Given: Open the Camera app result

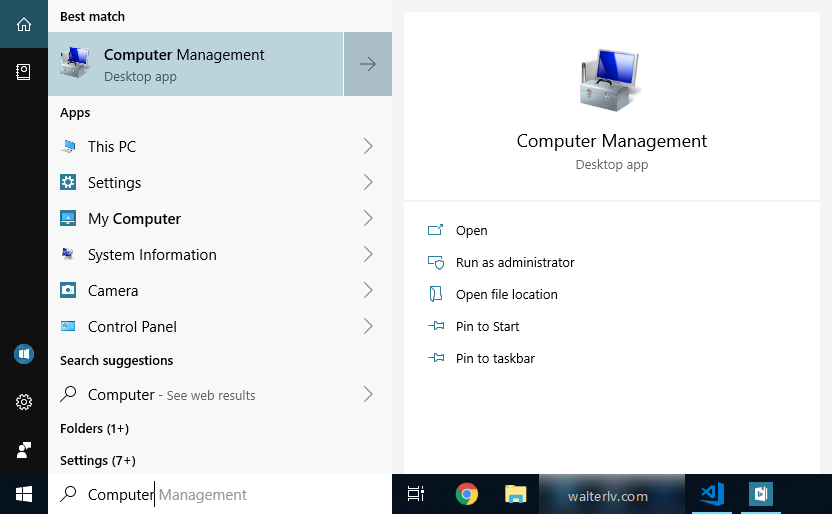Looking at the screenshot, I should click(113, 291).
